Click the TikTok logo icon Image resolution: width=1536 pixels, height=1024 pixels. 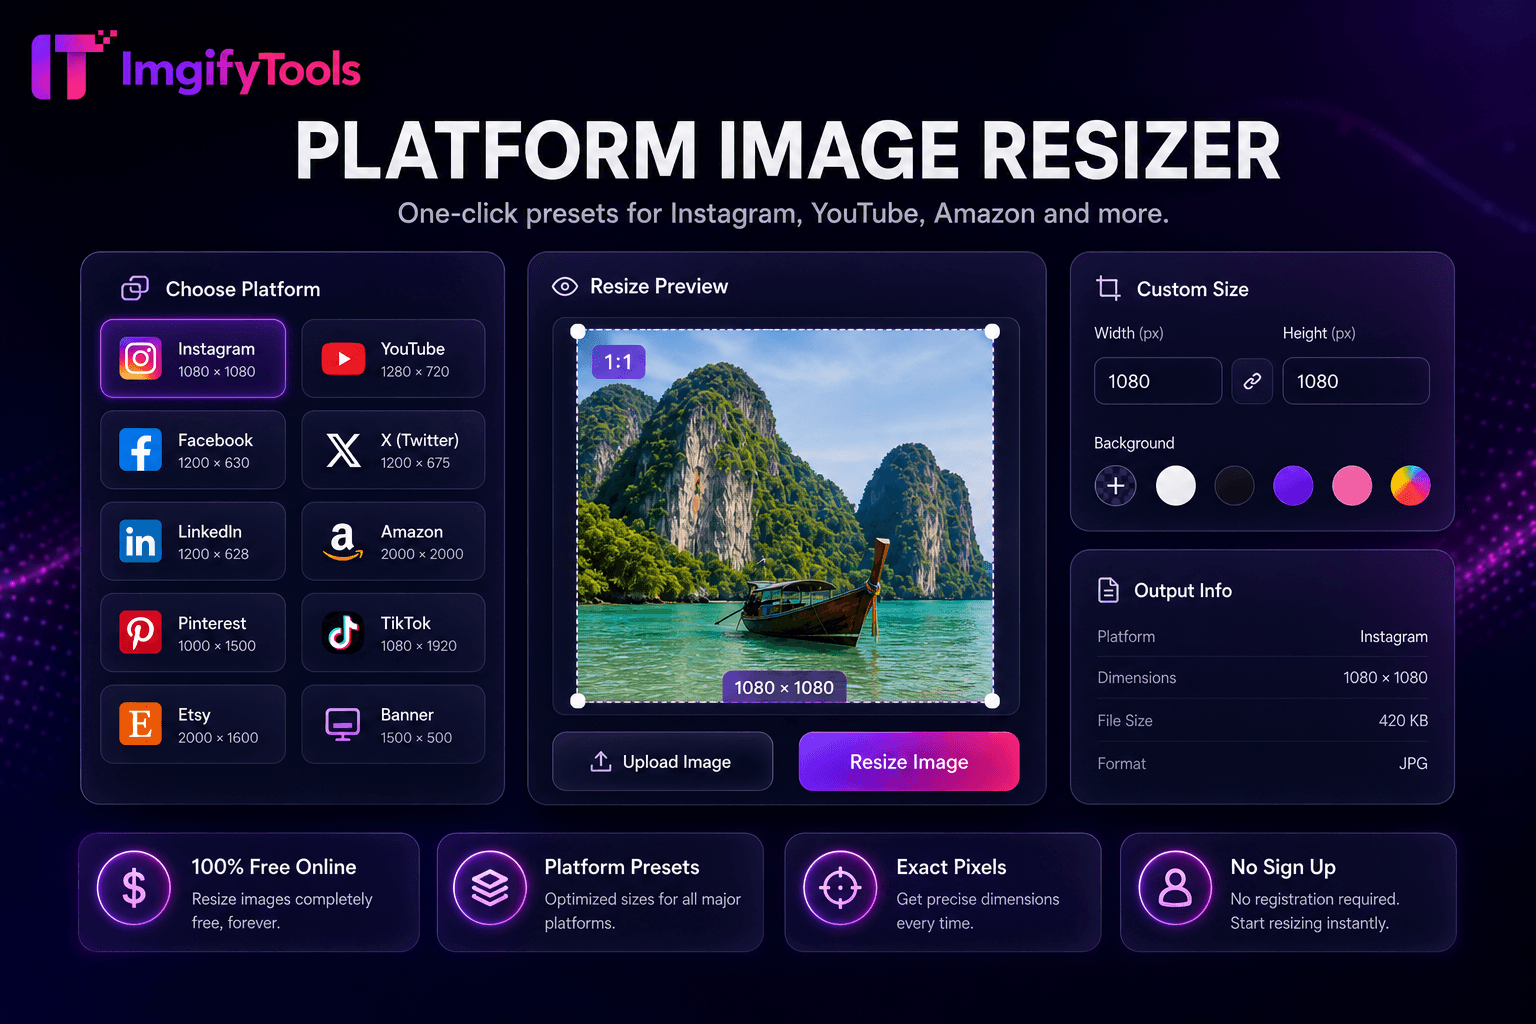(343, 633)
